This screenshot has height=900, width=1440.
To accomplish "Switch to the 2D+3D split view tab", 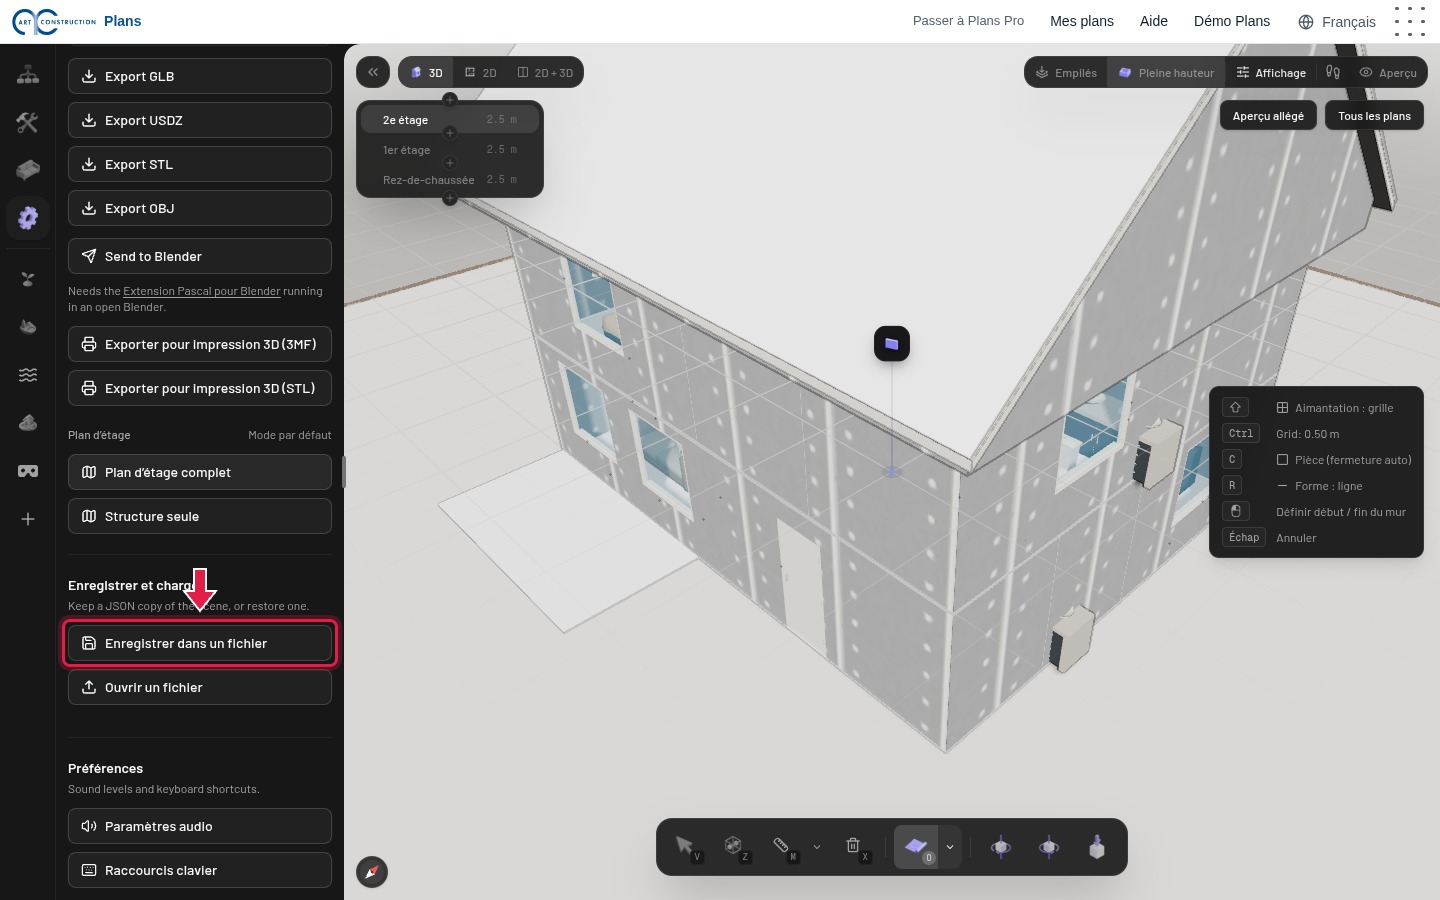I will click(x=545, y=72).
